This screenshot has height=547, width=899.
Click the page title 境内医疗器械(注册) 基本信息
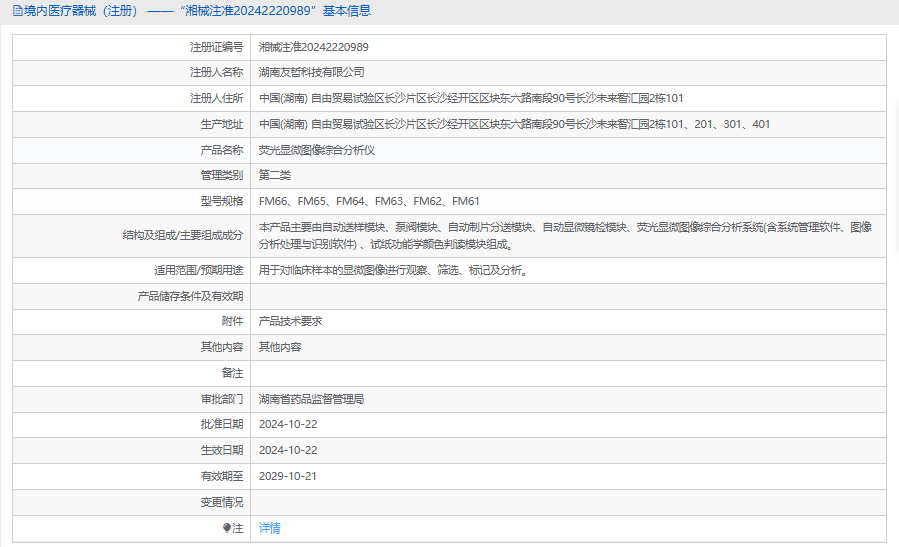(197, 11)
